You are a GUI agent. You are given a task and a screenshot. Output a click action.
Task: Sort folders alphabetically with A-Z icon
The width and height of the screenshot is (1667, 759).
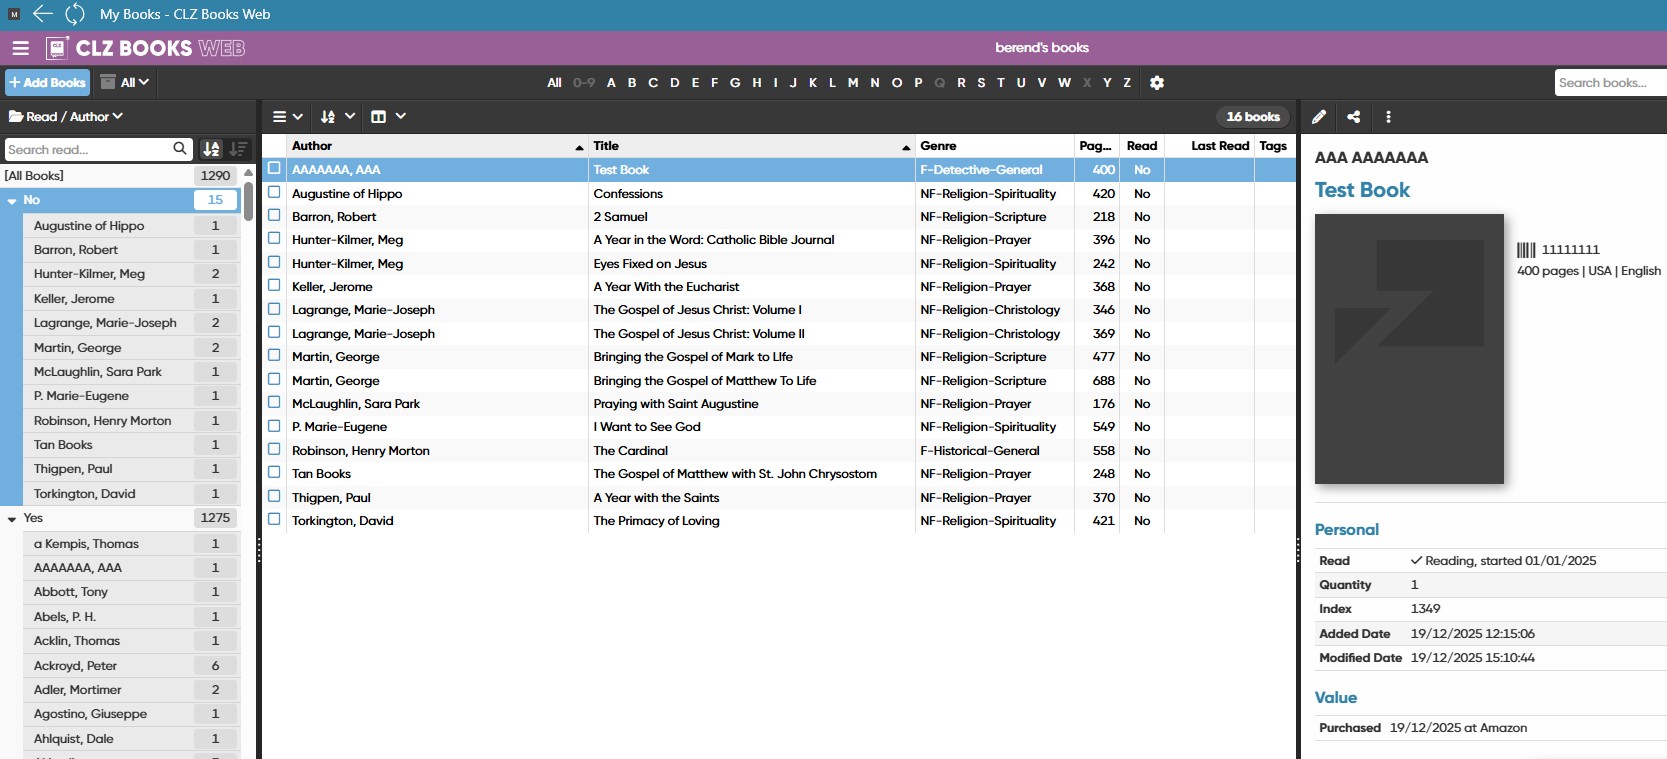[211, 149]
